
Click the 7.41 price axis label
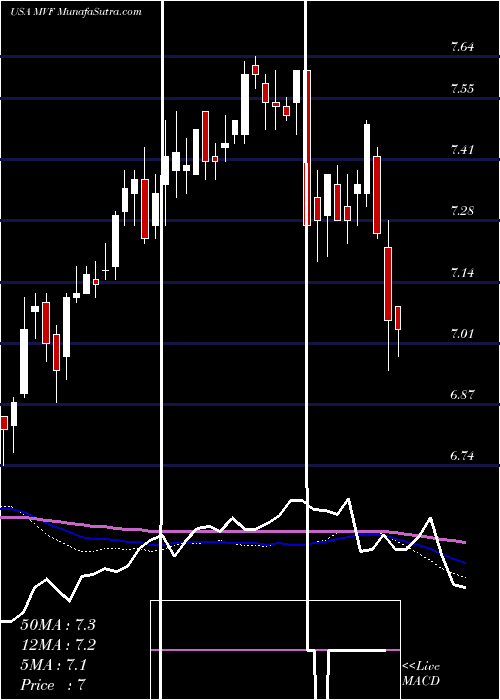click(462, 150)
